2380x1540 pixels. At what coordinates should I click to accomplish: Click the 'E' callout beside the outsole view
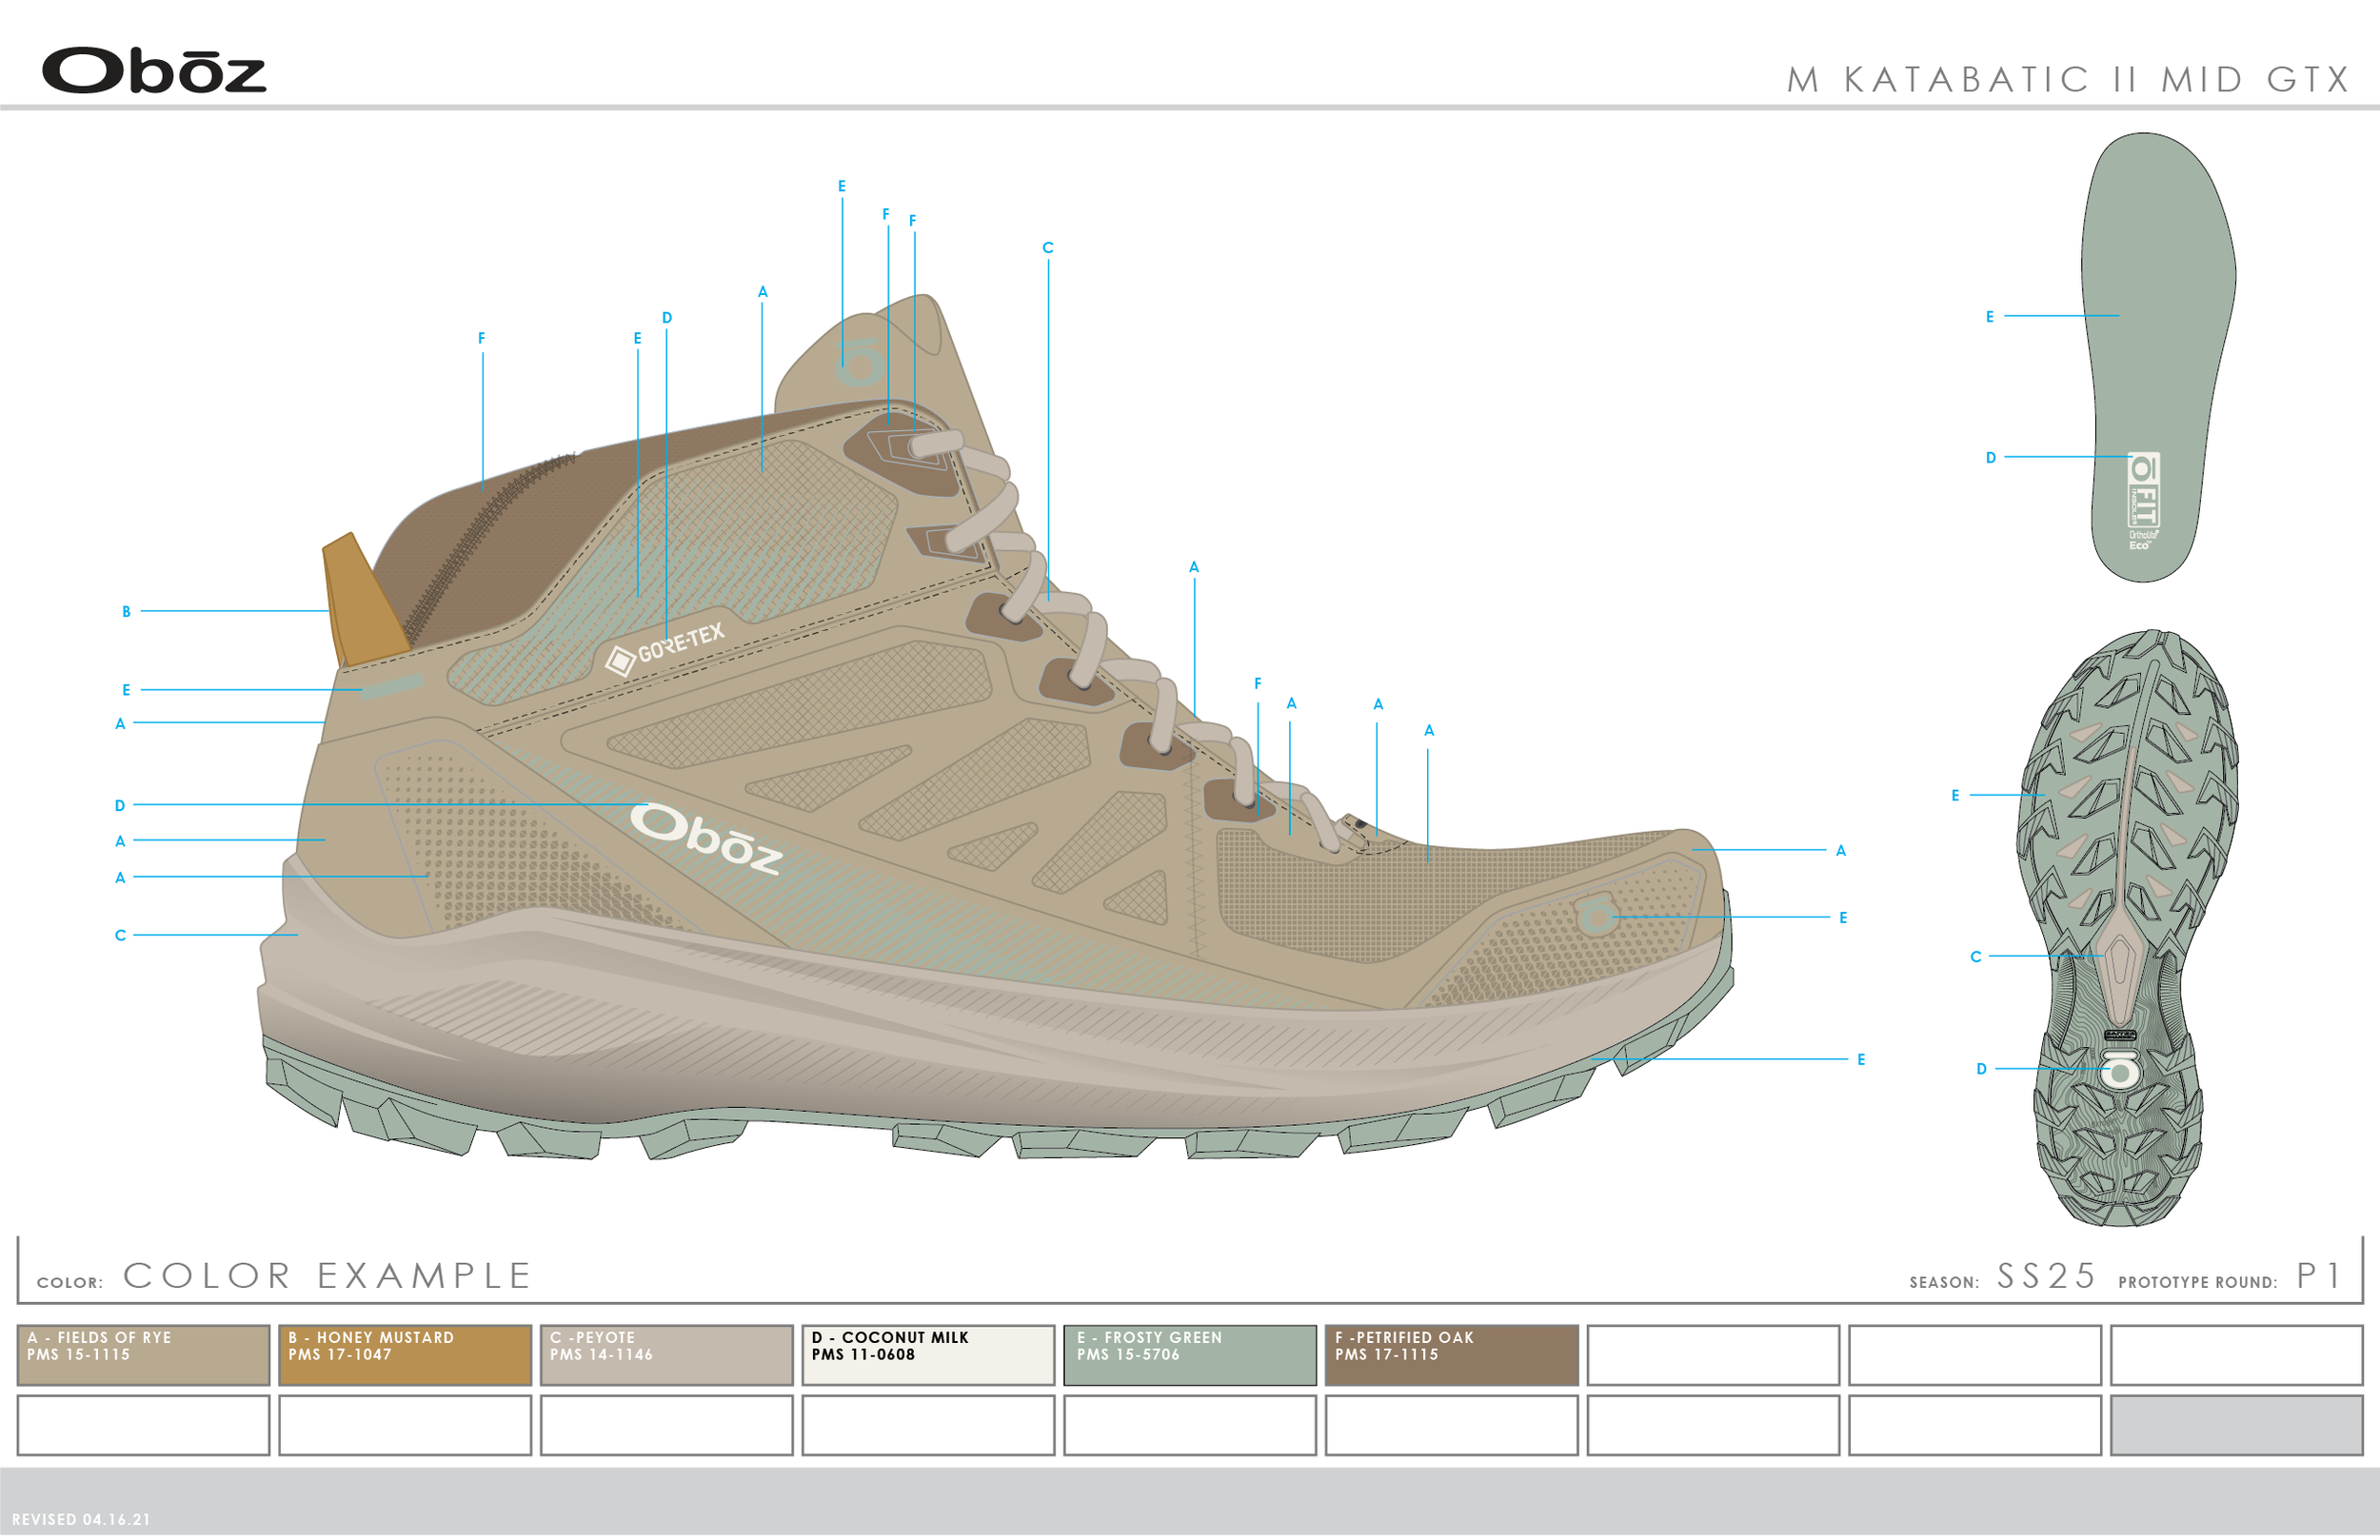[x=1956, y=796]
